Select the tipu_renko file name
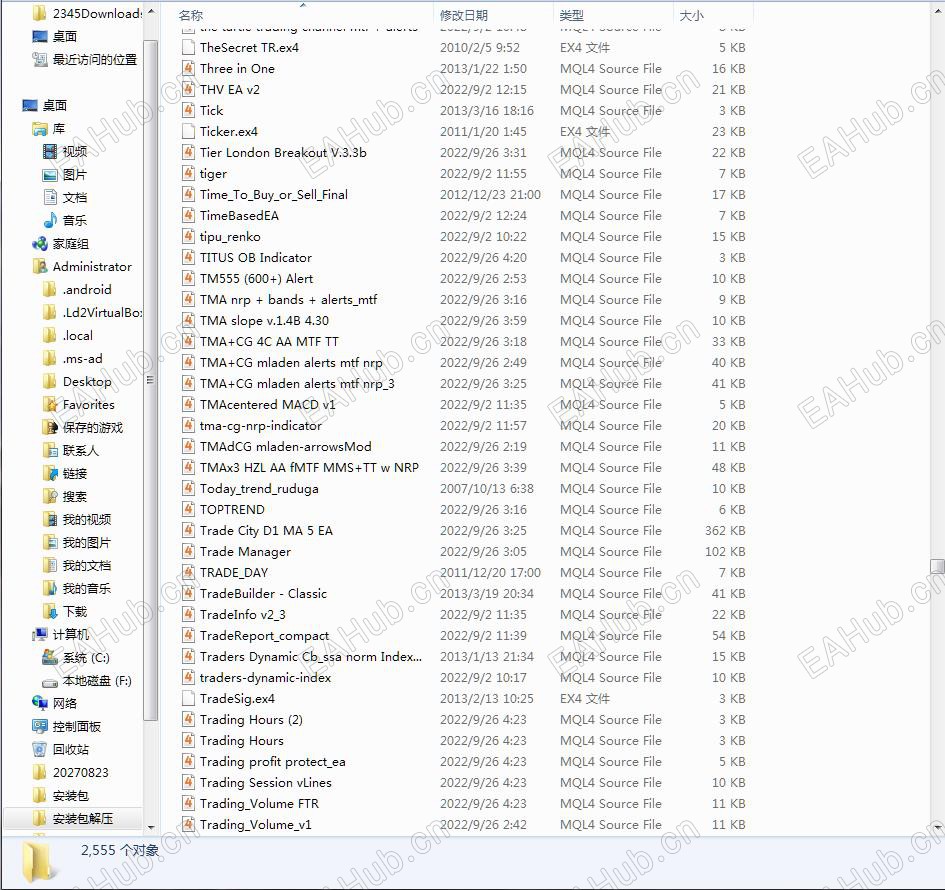The image size is (945, 890). coord(230,236)
